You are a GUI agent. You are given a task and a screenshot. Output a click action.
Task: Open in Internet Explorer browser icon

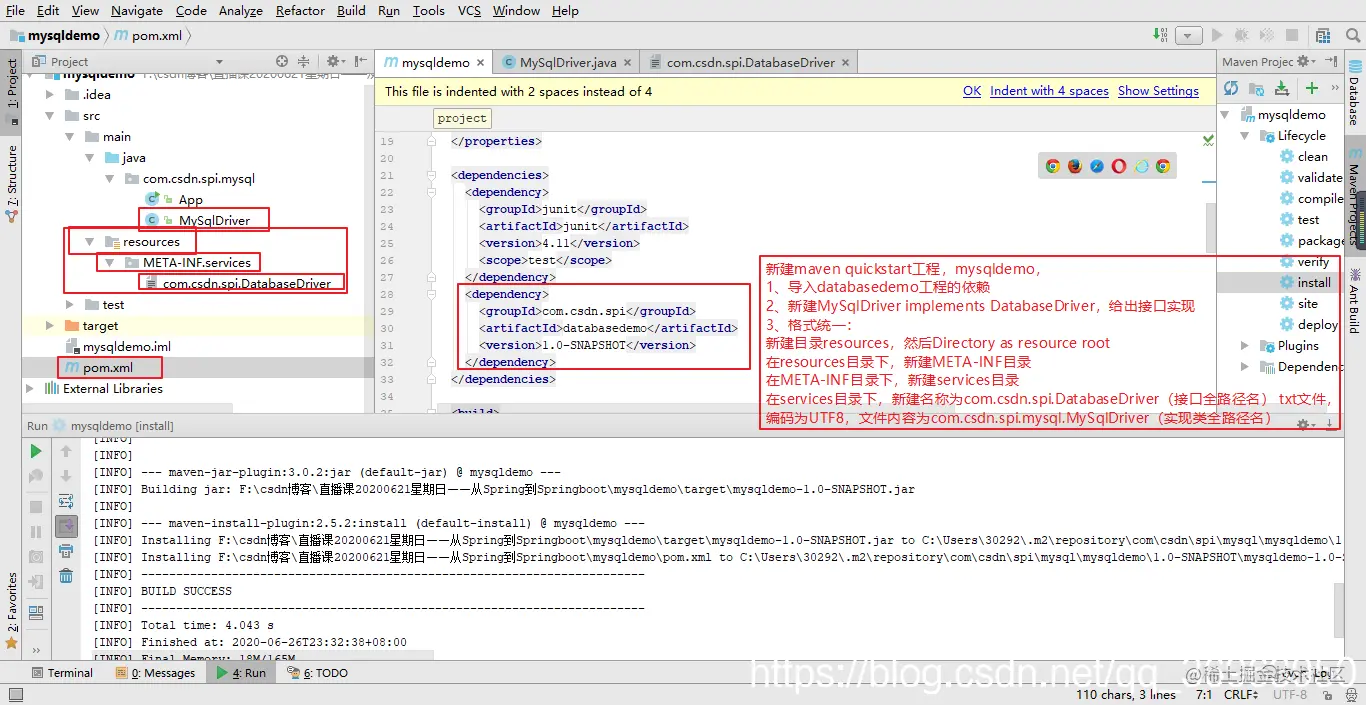[1141, 166]
